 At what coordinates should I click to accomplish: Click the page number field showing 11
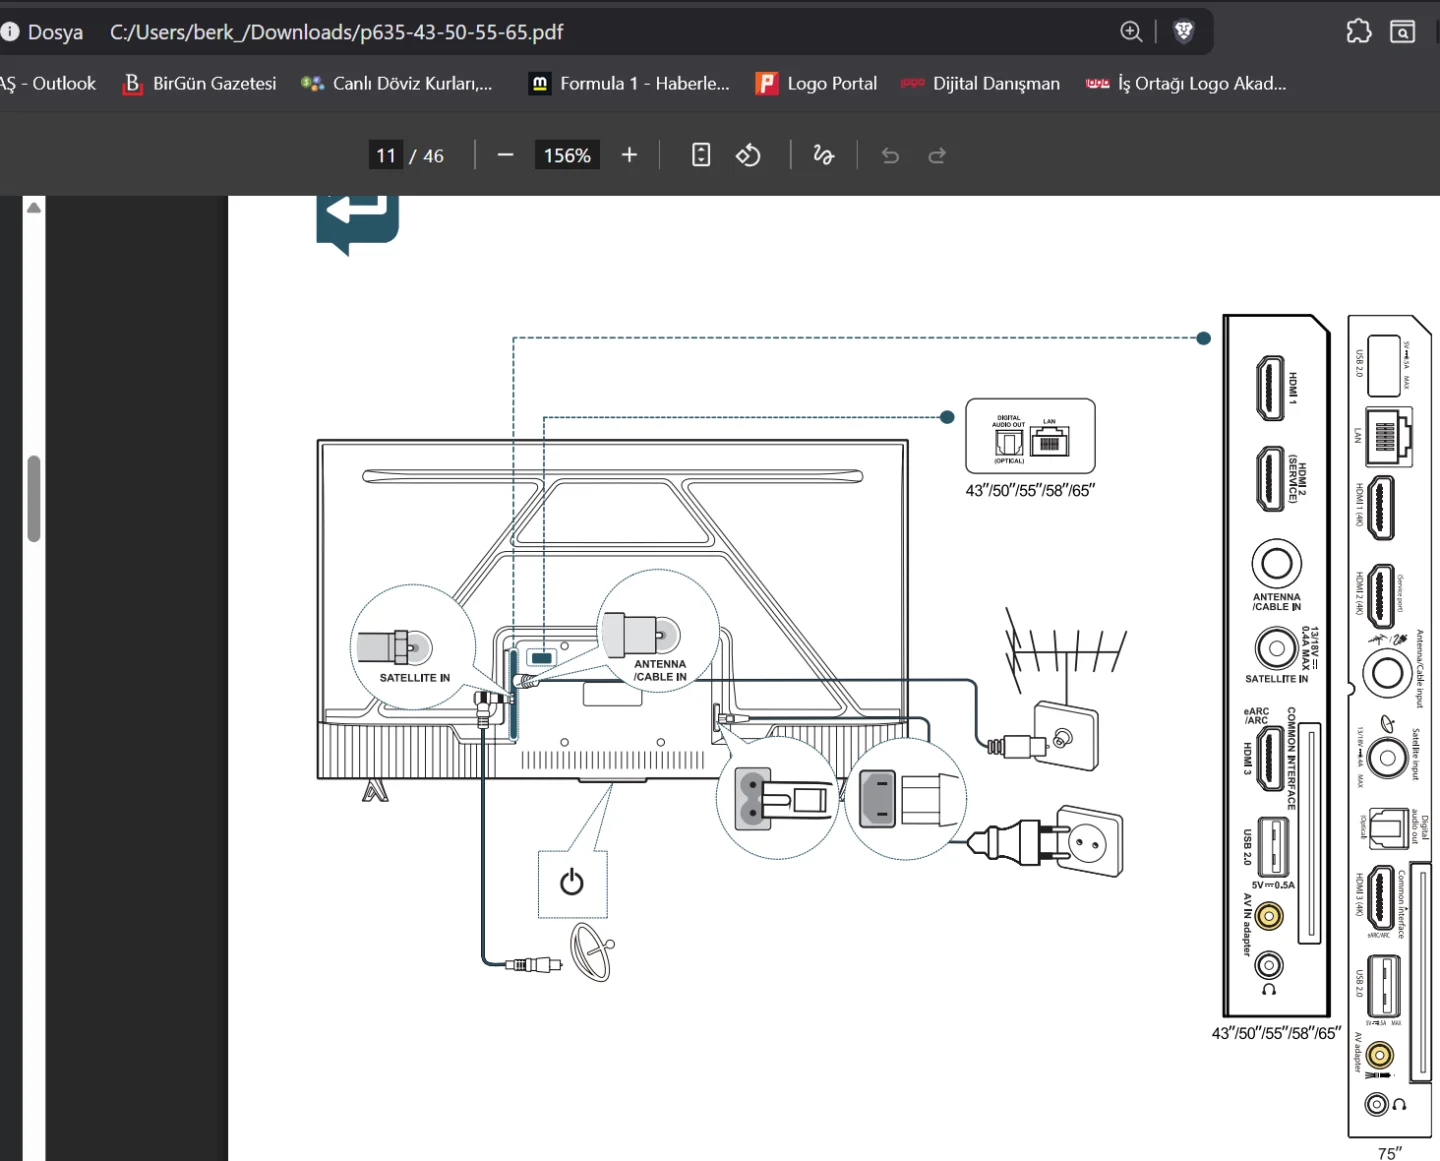tap(386, 155)
